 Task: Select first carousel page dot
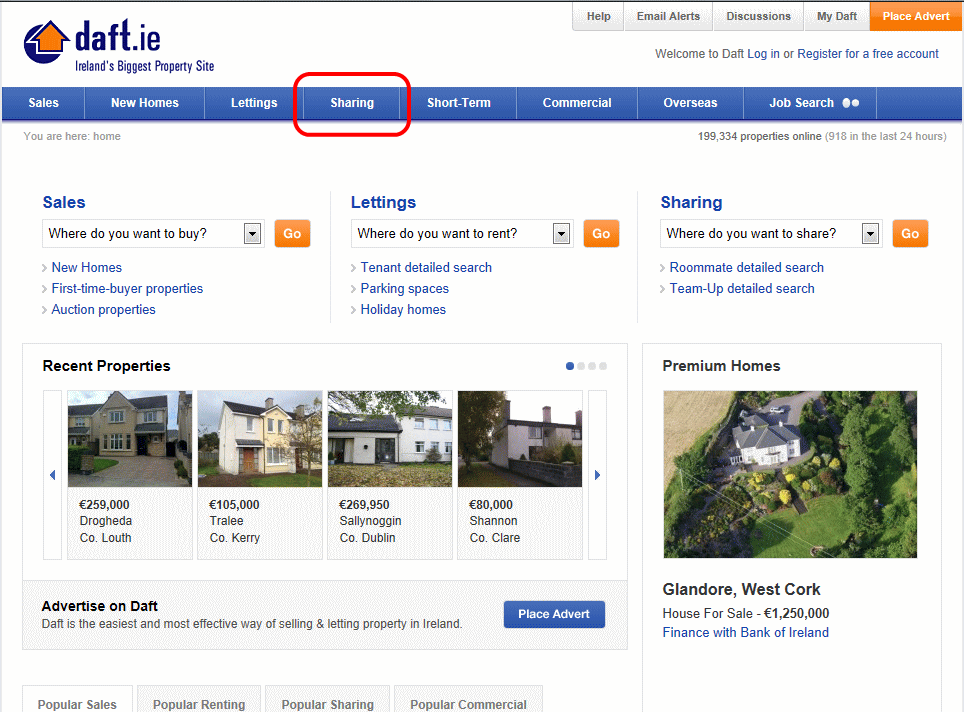point(570,366)
